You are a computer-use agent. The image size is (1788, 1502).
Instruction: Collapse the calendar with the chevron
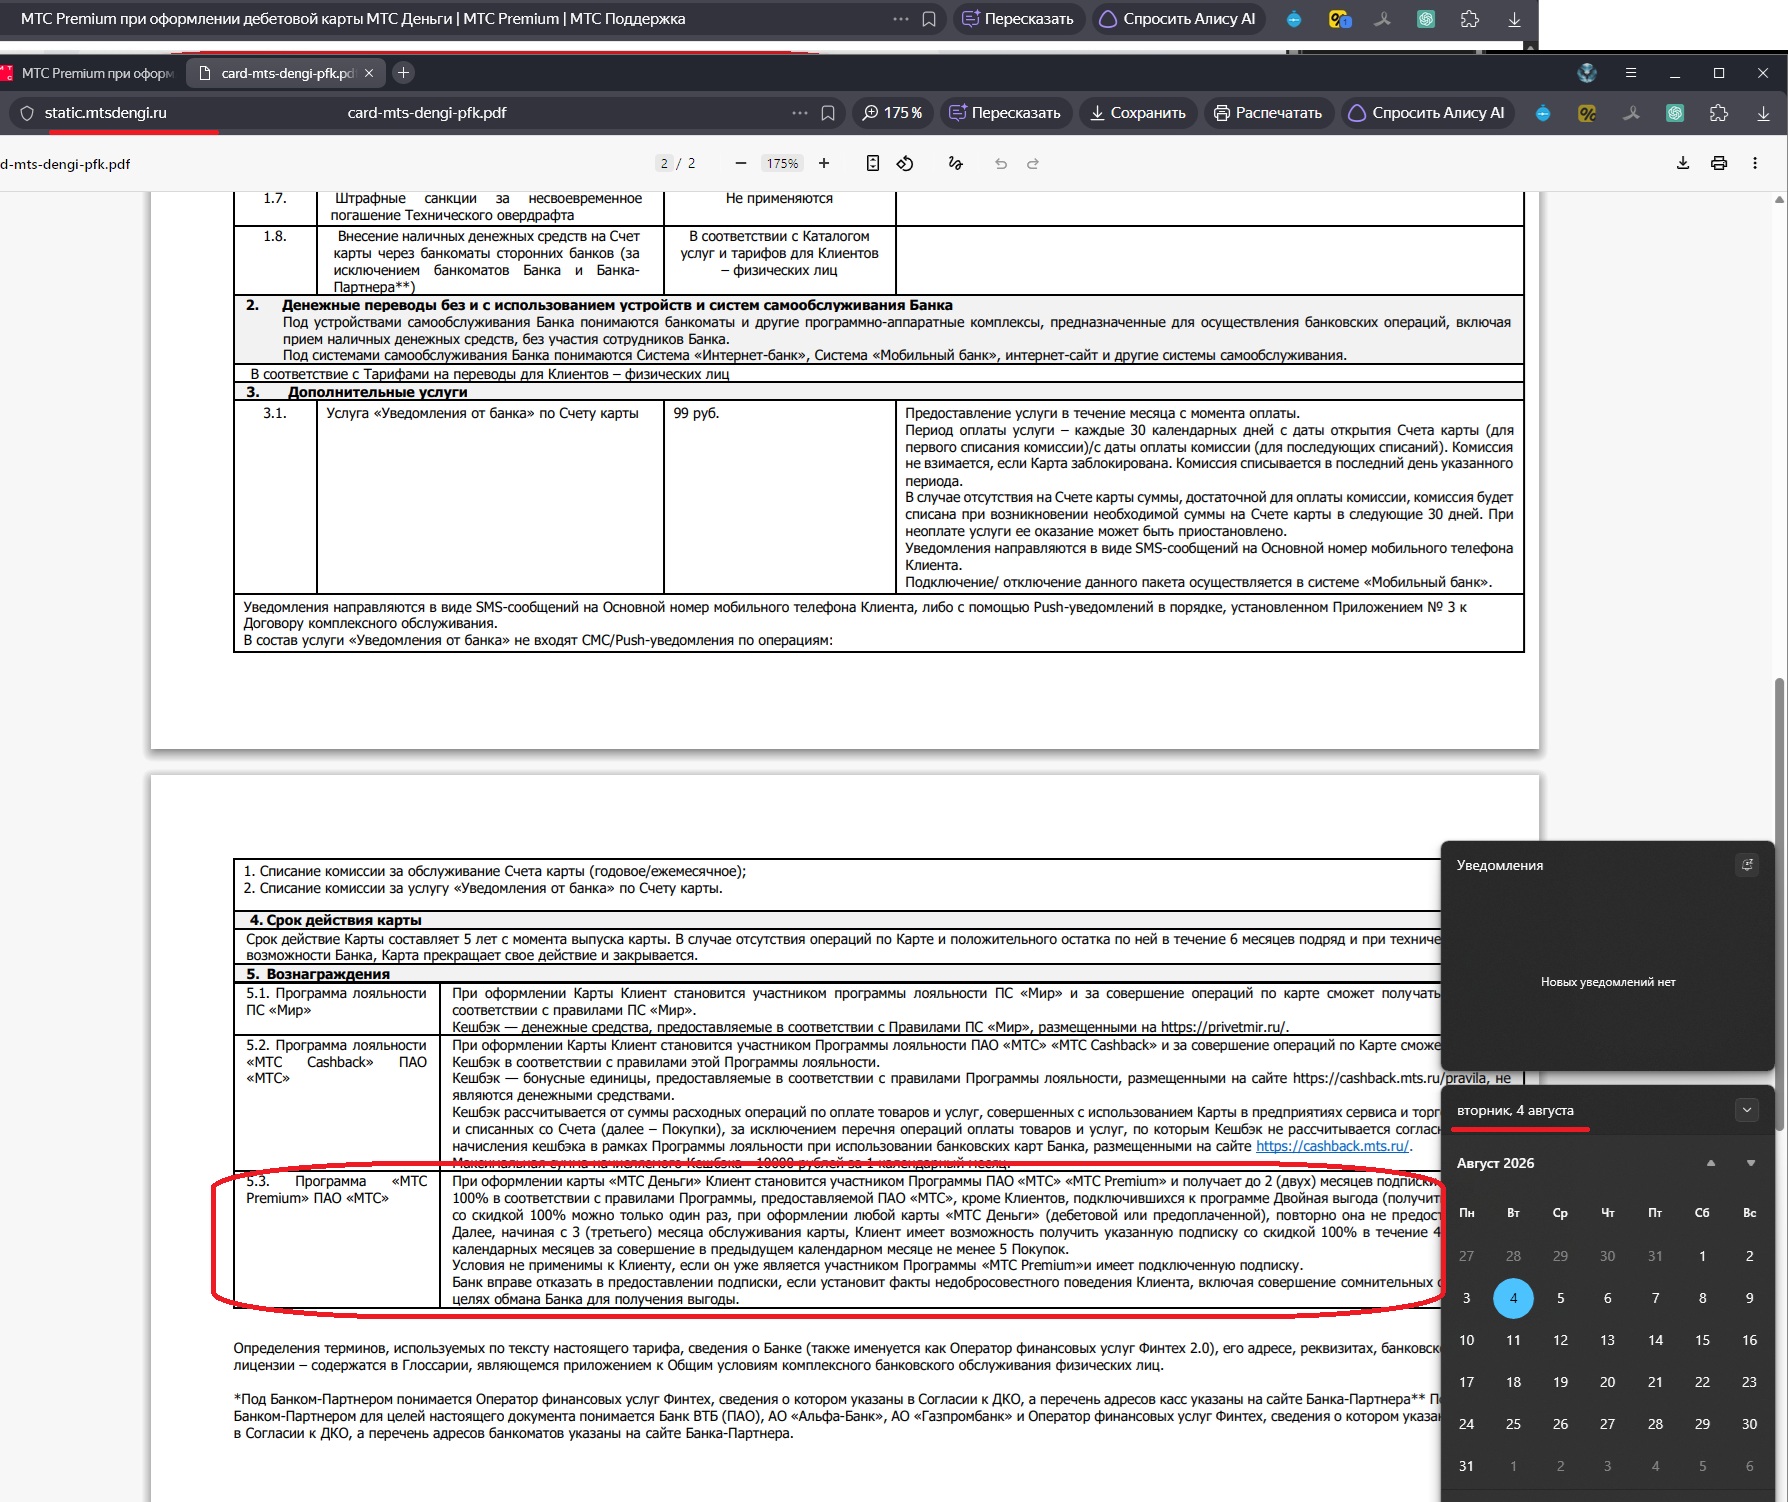1747,1110
